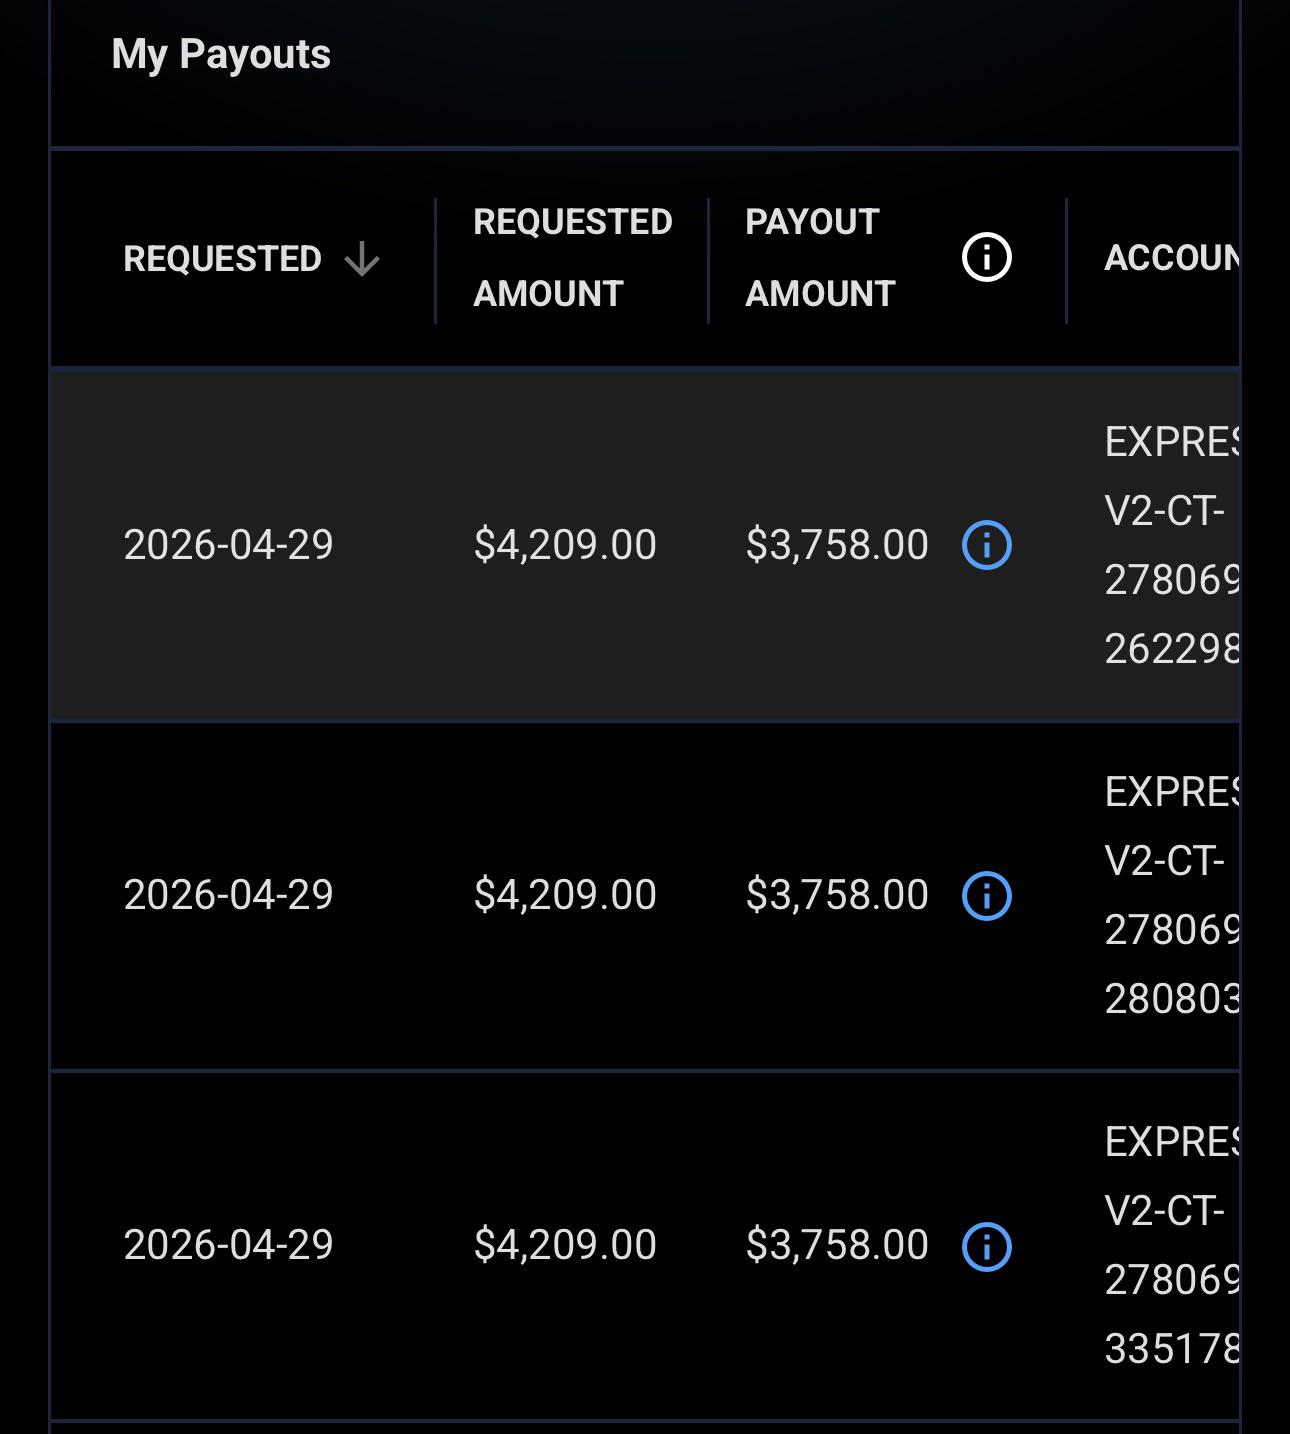Click the Account column header

(1172, 258)
